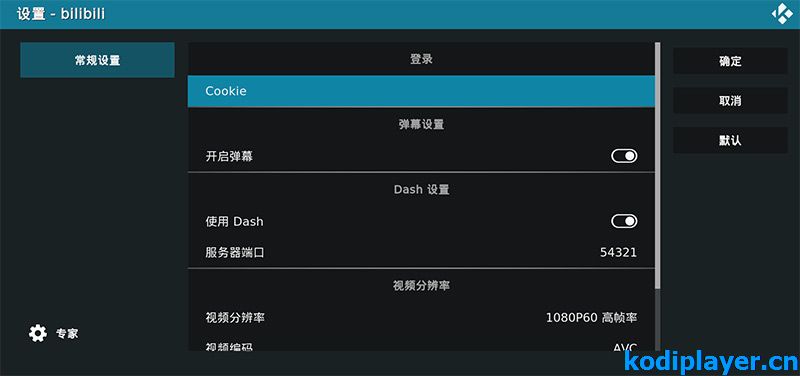Click the 使用 Dash setting label
Image resolution: width=800 pixels, height=376 pixels.
coord(234,221)
